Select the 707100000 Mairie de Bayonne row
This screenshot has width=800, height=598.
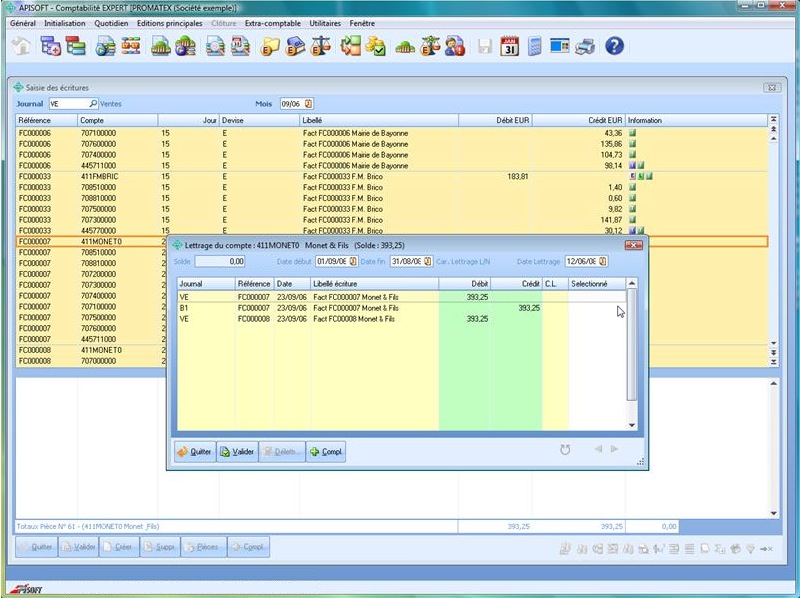click(392, 133)
